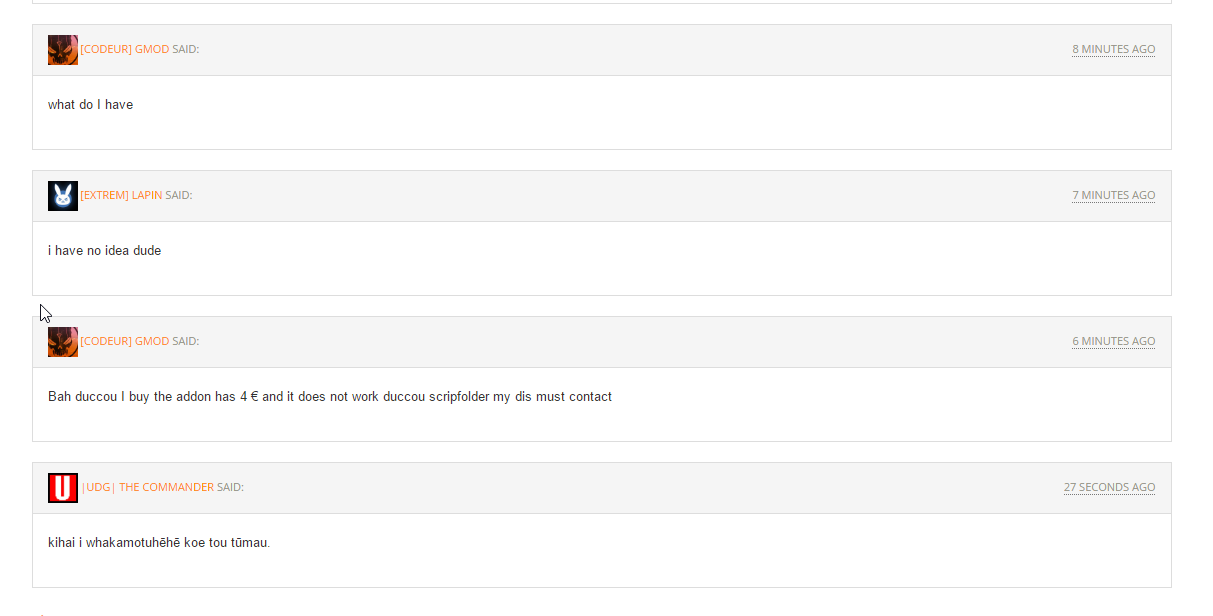Image resolution: width=1213 pixels, height=616 pixels.
Task: Open the |UDG| THE COMMANDER profile link
Action: click(x=148, y=487)
